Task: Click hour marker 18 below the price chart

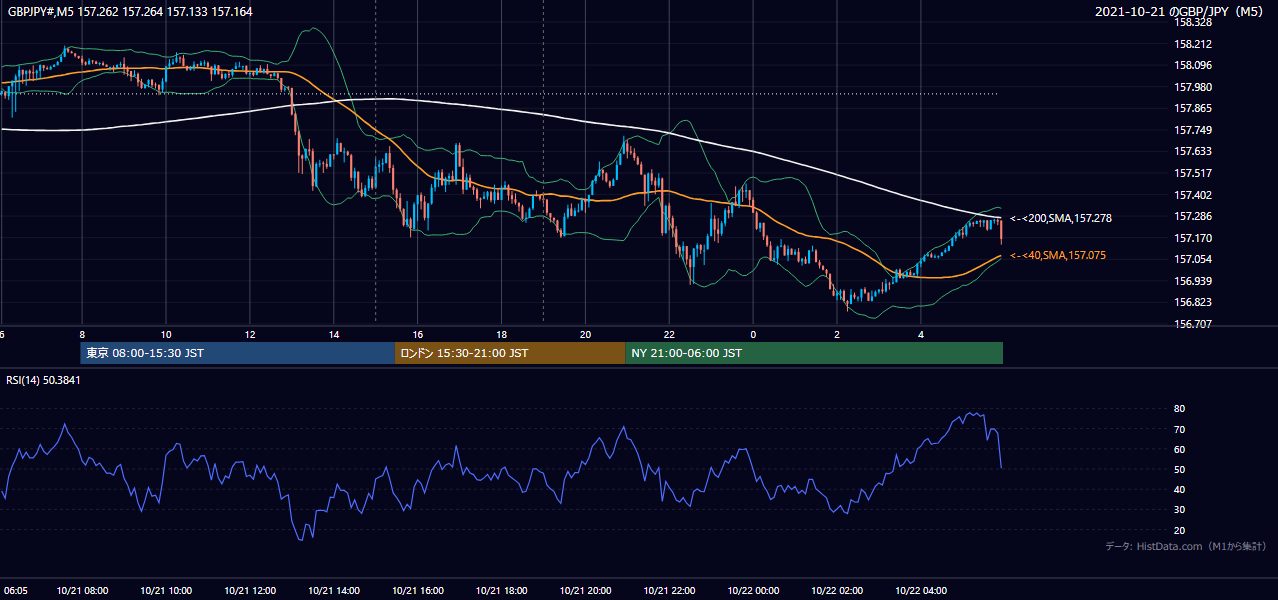Action: click(502, 334)
